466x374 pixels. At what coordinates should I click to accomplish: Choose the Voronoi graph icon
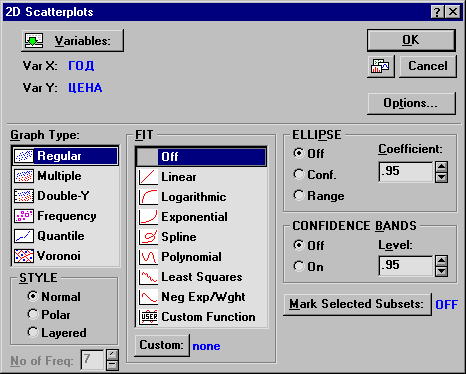click(24, 256)
